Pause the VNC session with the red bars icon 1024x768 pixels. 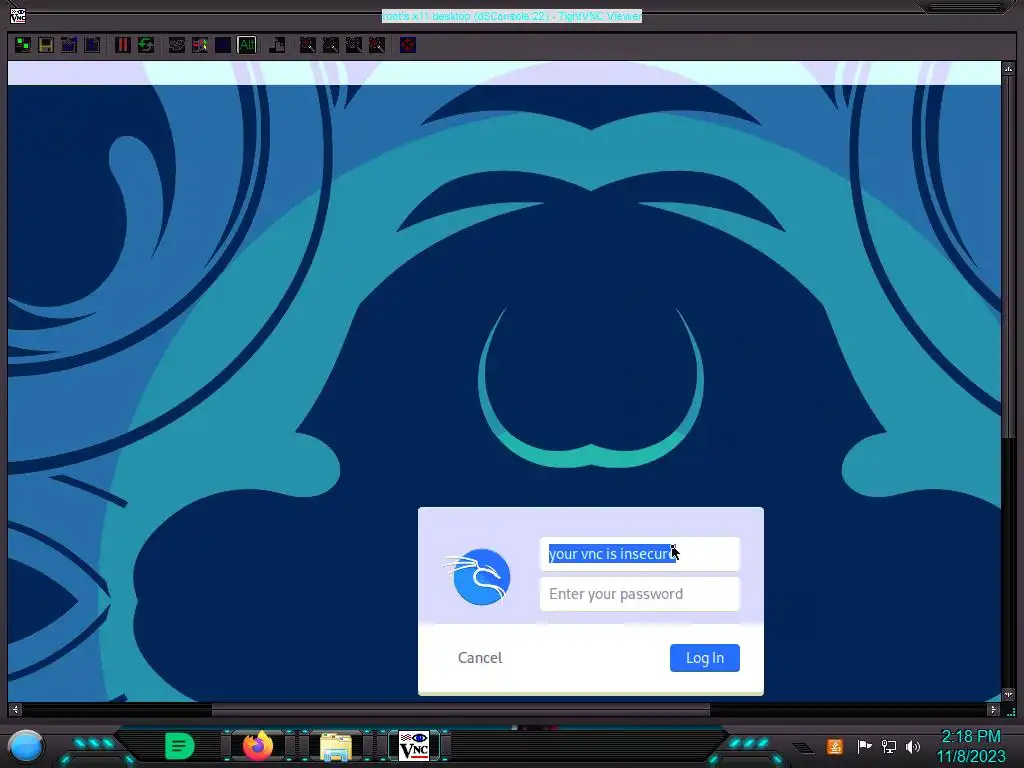pyautogui.click(x=123, y=45)
